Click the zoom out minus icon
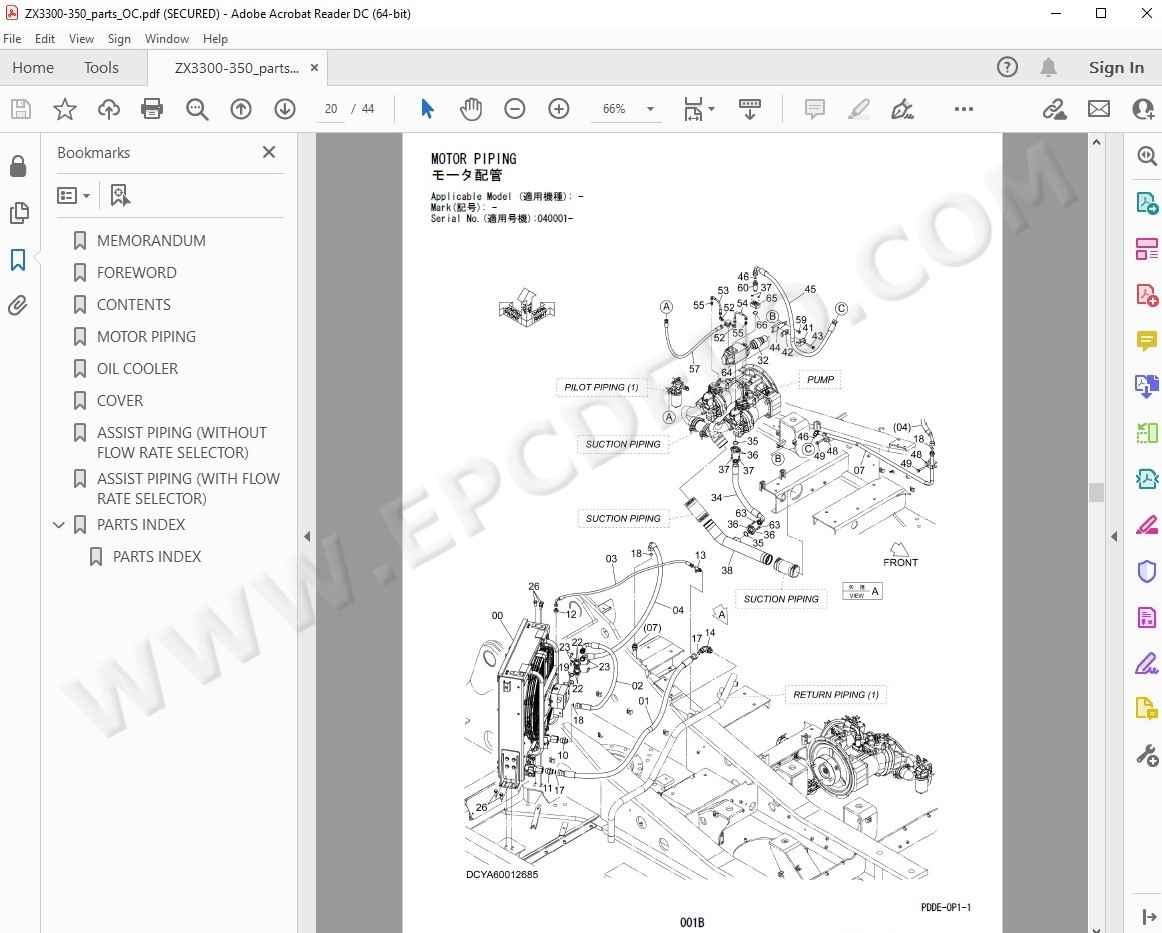Screen dimensions: 1162x933 pos(515,109)
